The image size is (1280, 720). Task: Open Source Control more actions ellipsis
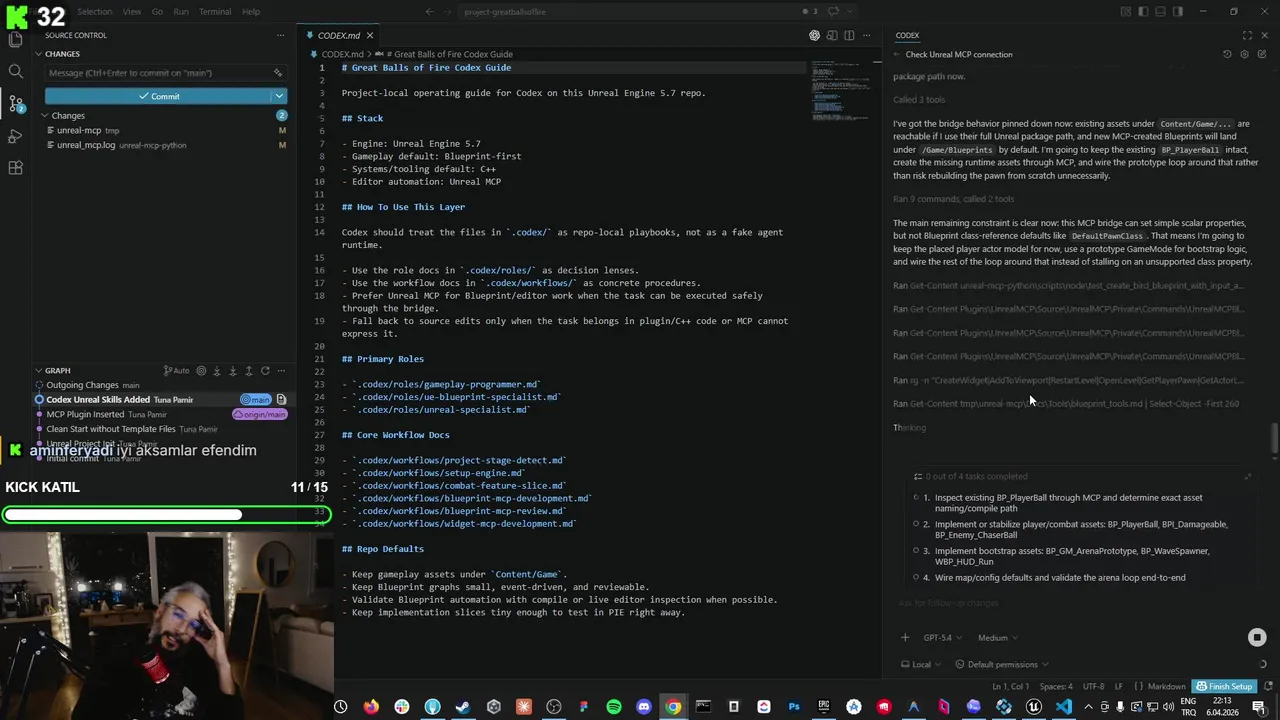pyautogui.click(x=279, y=35)
